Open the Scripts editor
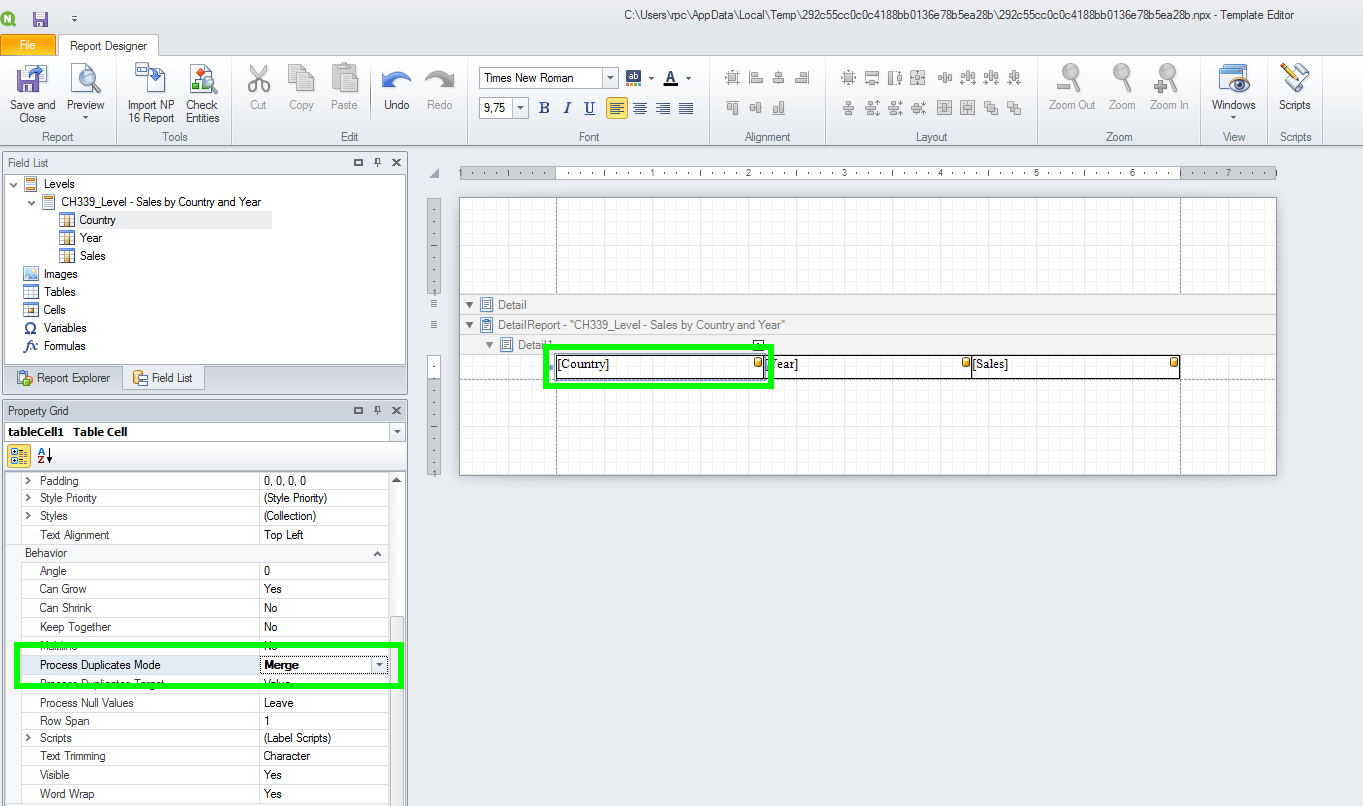This screenshot has width=1363, height=806. click(1295, 88)
